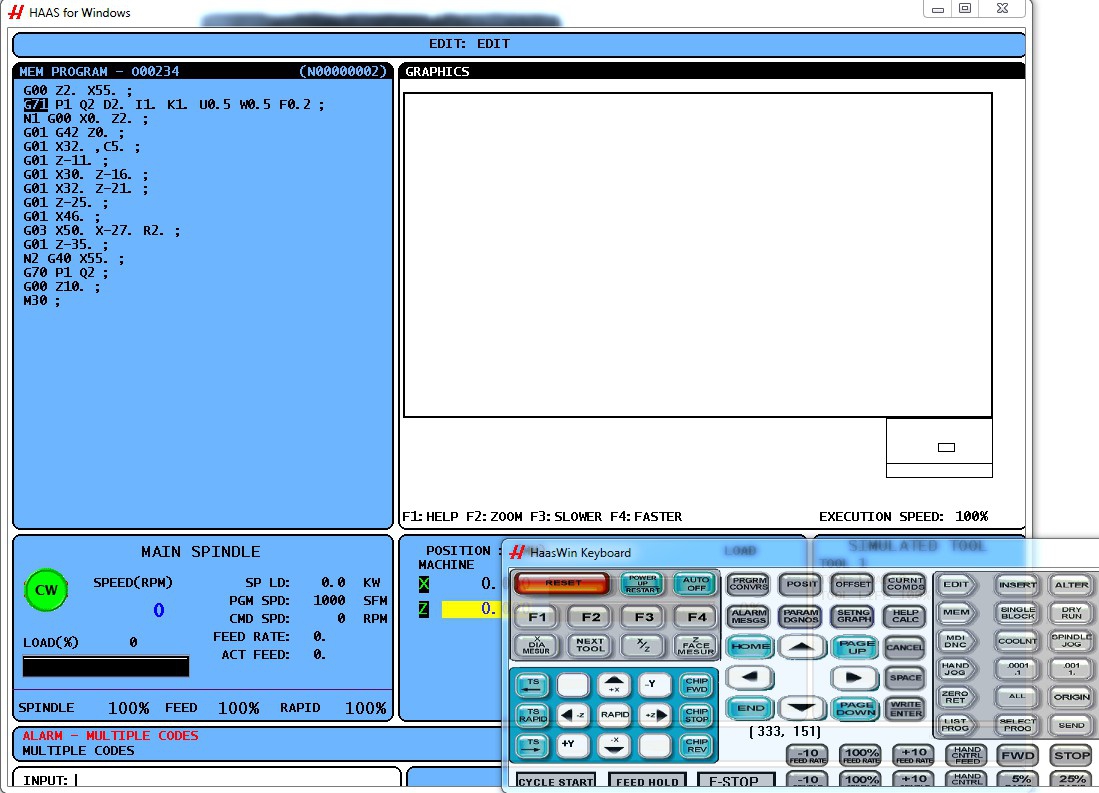Toggle SINGLE BLOCK mode

click(x=1017, y=612)
